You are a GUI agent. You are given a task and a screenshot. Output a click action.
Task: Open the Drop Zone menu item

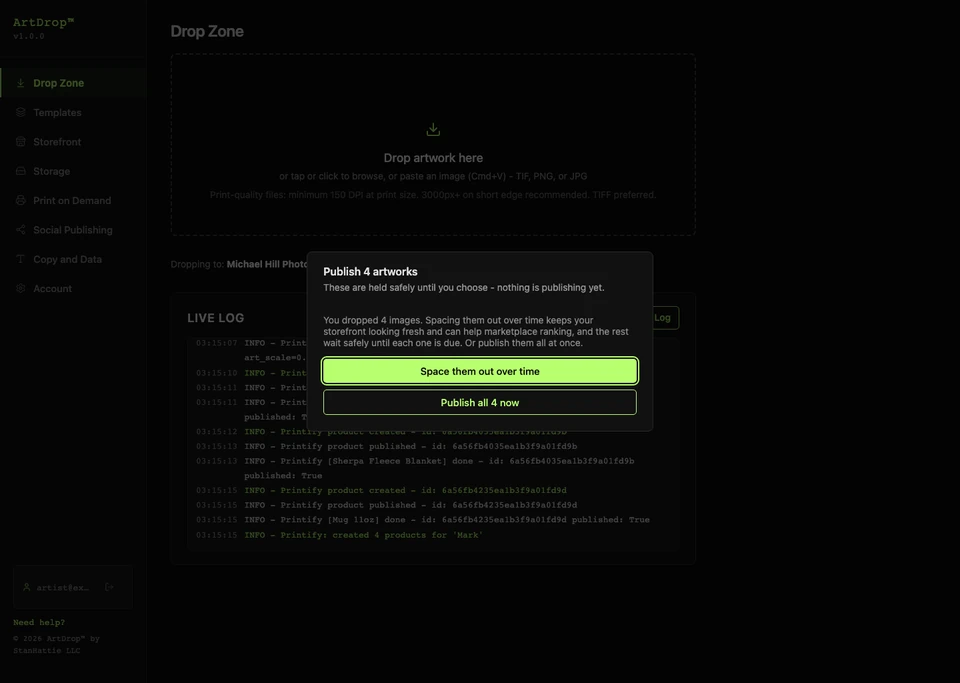coord(72,83)
